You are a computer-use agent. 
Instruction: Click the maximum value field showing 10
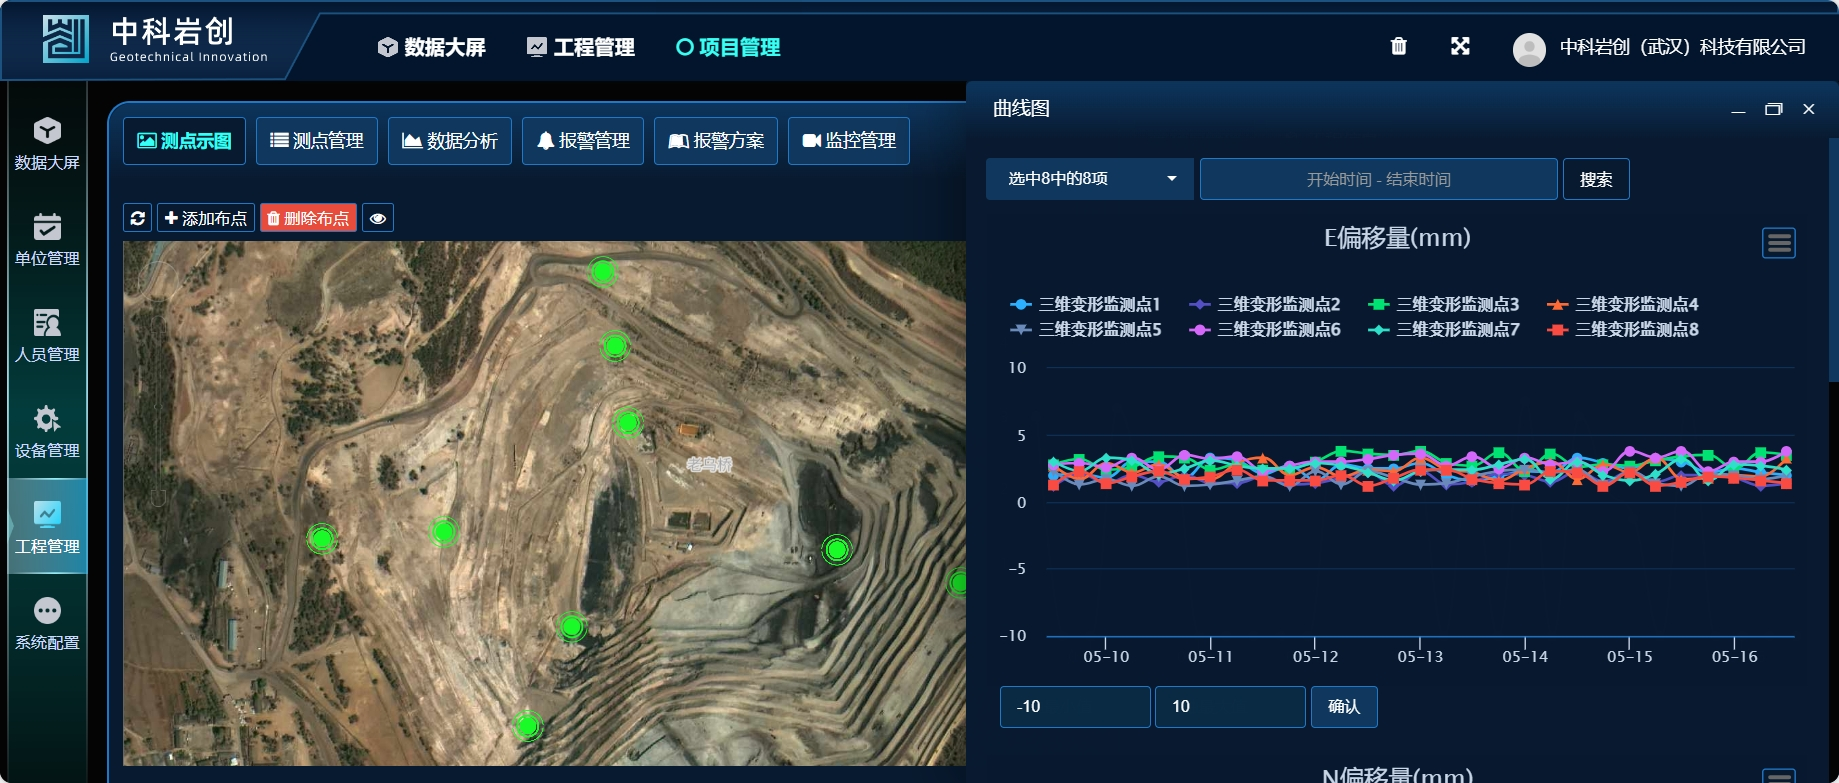tap(1230, 707)
